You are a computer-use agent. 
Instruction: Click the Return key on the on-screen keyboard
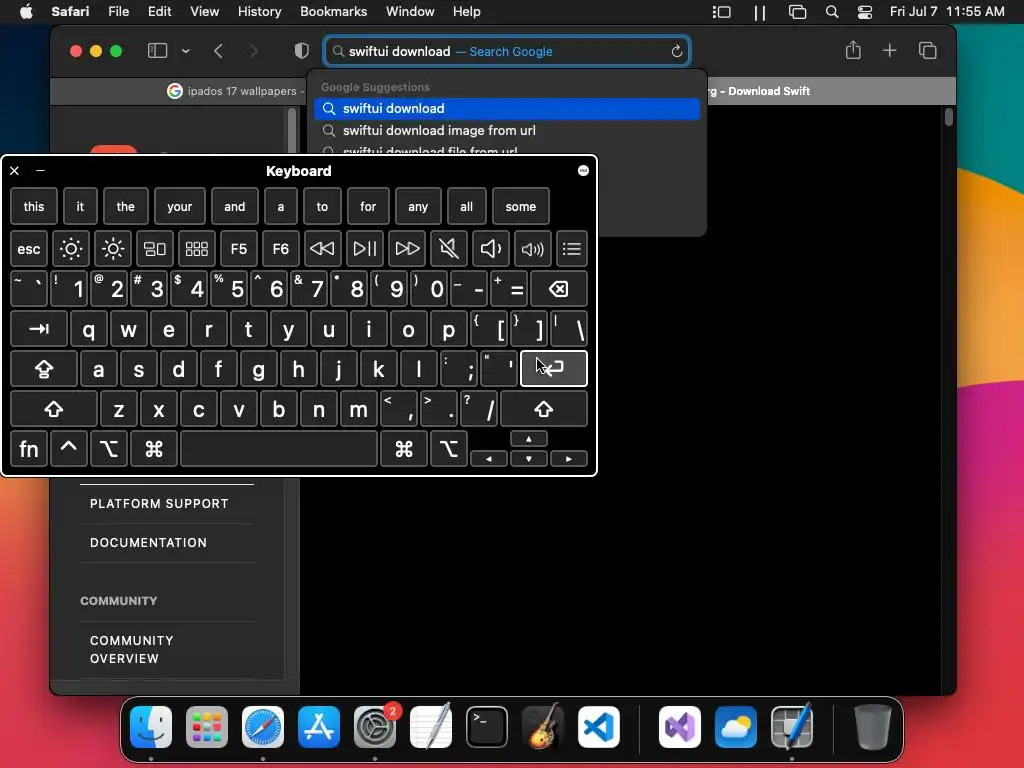553,369
